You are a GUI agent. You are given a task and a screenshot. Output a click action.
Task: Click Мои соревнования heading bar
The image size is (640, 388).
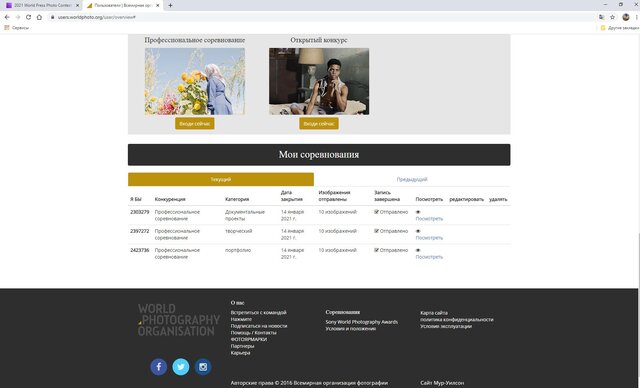click(x=319, y=155)
